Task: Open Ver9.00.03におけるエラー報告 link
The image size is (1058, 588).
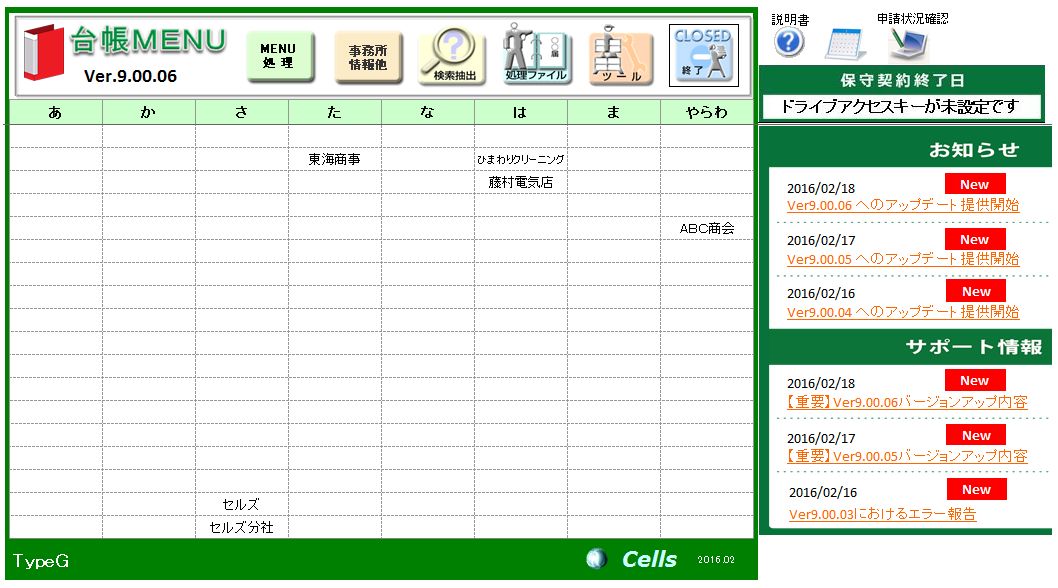Action: (883, 514)
